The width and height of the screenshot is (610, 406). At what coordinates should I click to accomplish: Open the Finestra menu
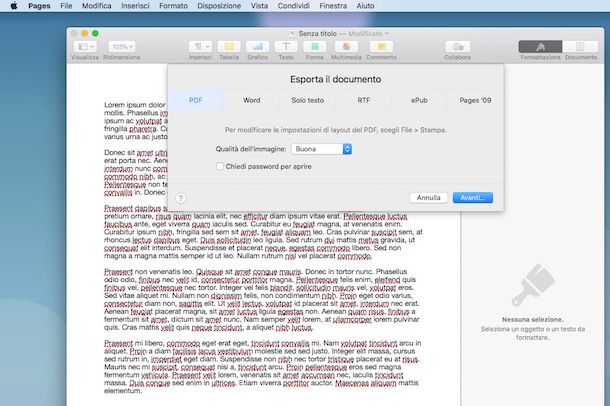point(333,6)
